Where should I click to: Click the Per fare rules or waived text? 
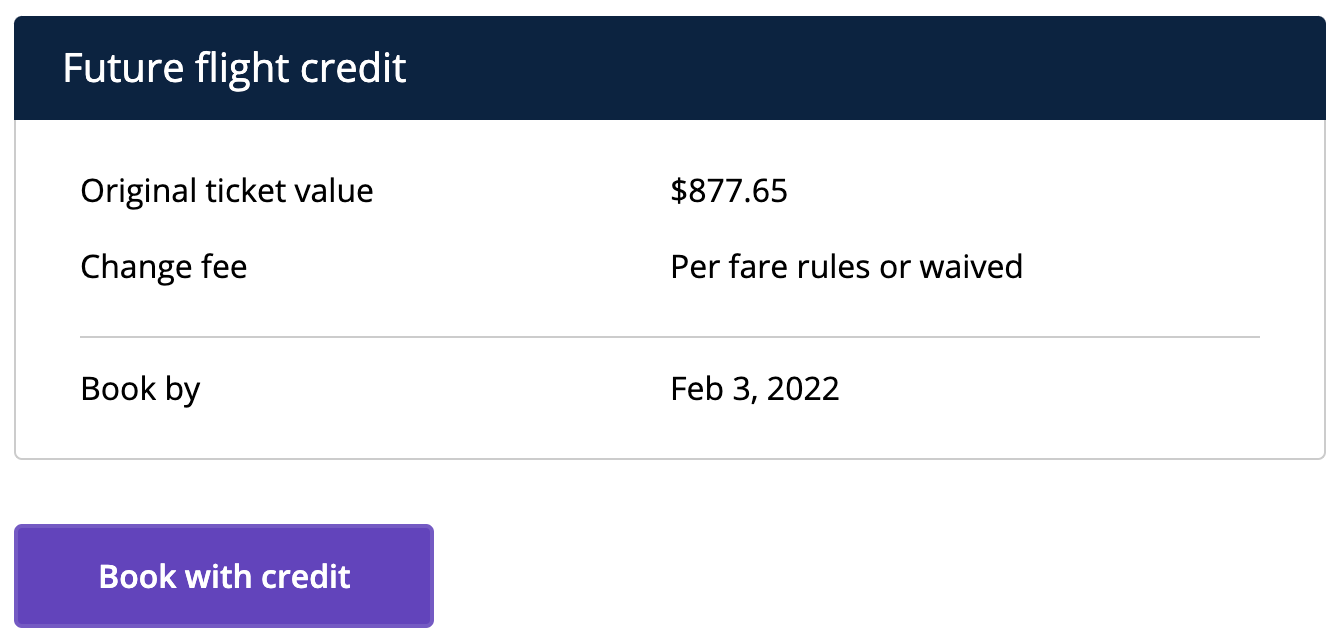[x=846, y=267]
